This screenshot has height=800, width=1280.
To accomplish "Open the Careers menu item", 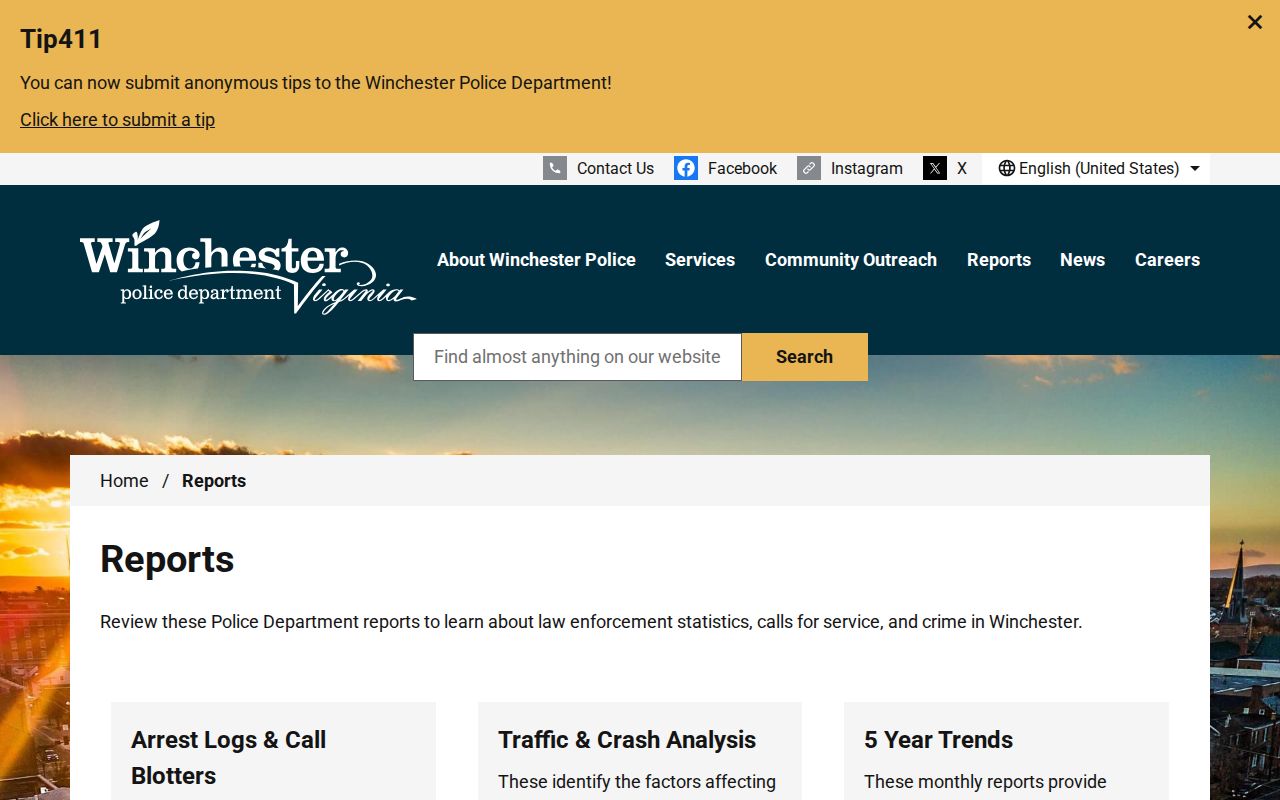I will (x=1167, y=260).
